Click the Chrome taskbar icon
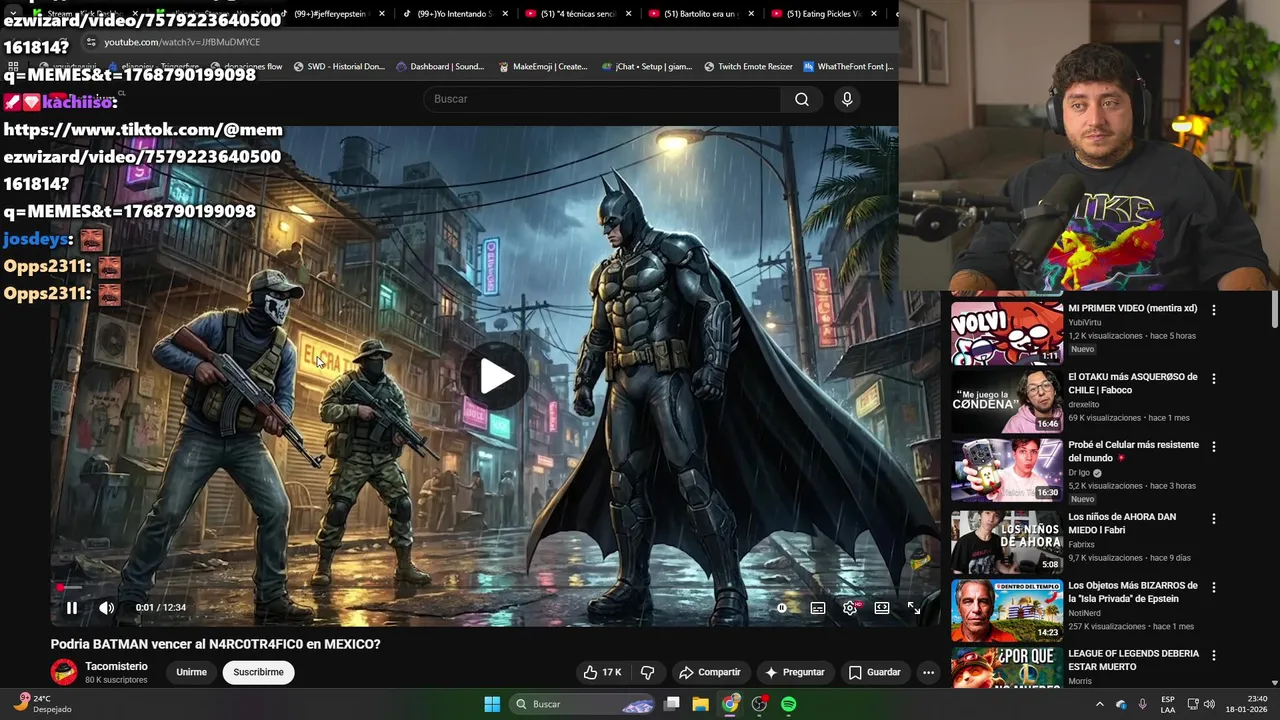The image size is (1280, 720). 730,704
